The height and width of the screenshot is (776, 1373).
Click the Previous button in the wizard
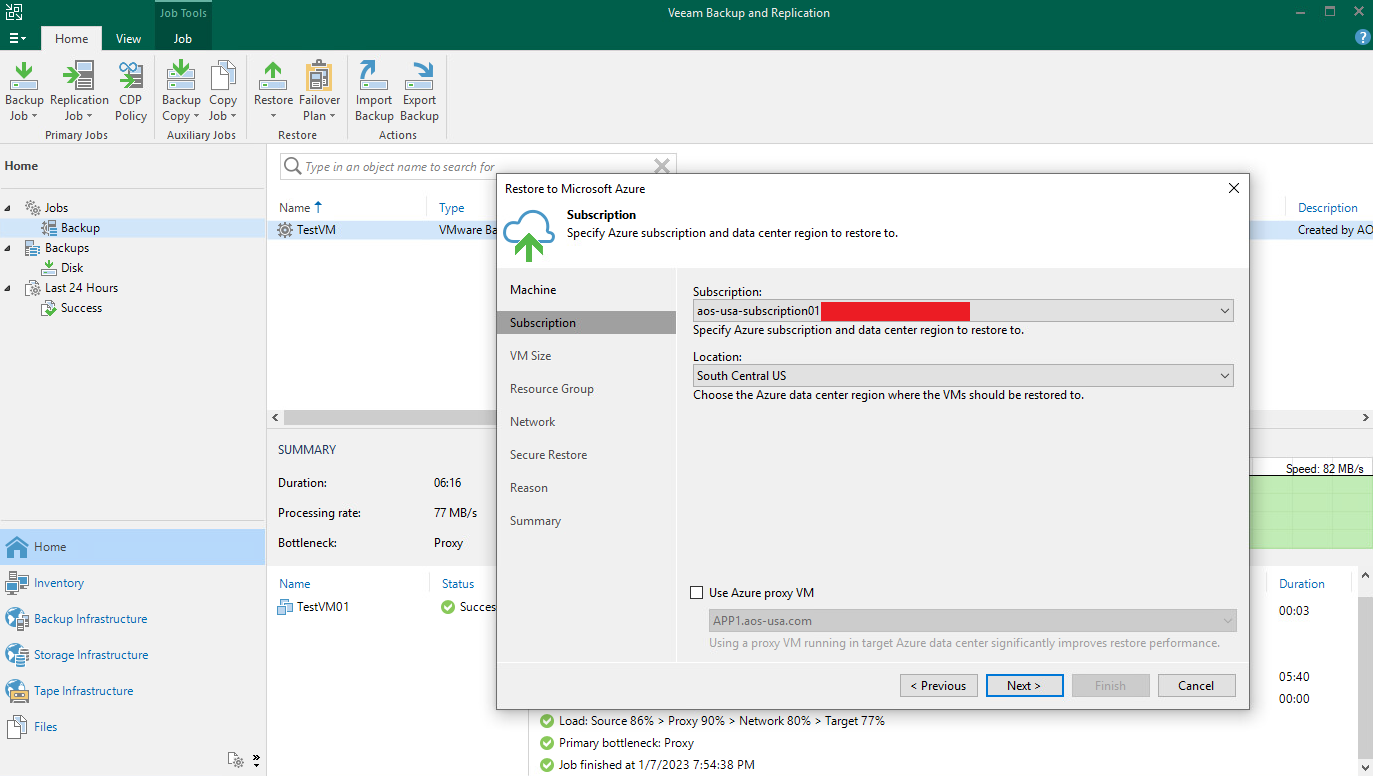(x=939, y=686)
